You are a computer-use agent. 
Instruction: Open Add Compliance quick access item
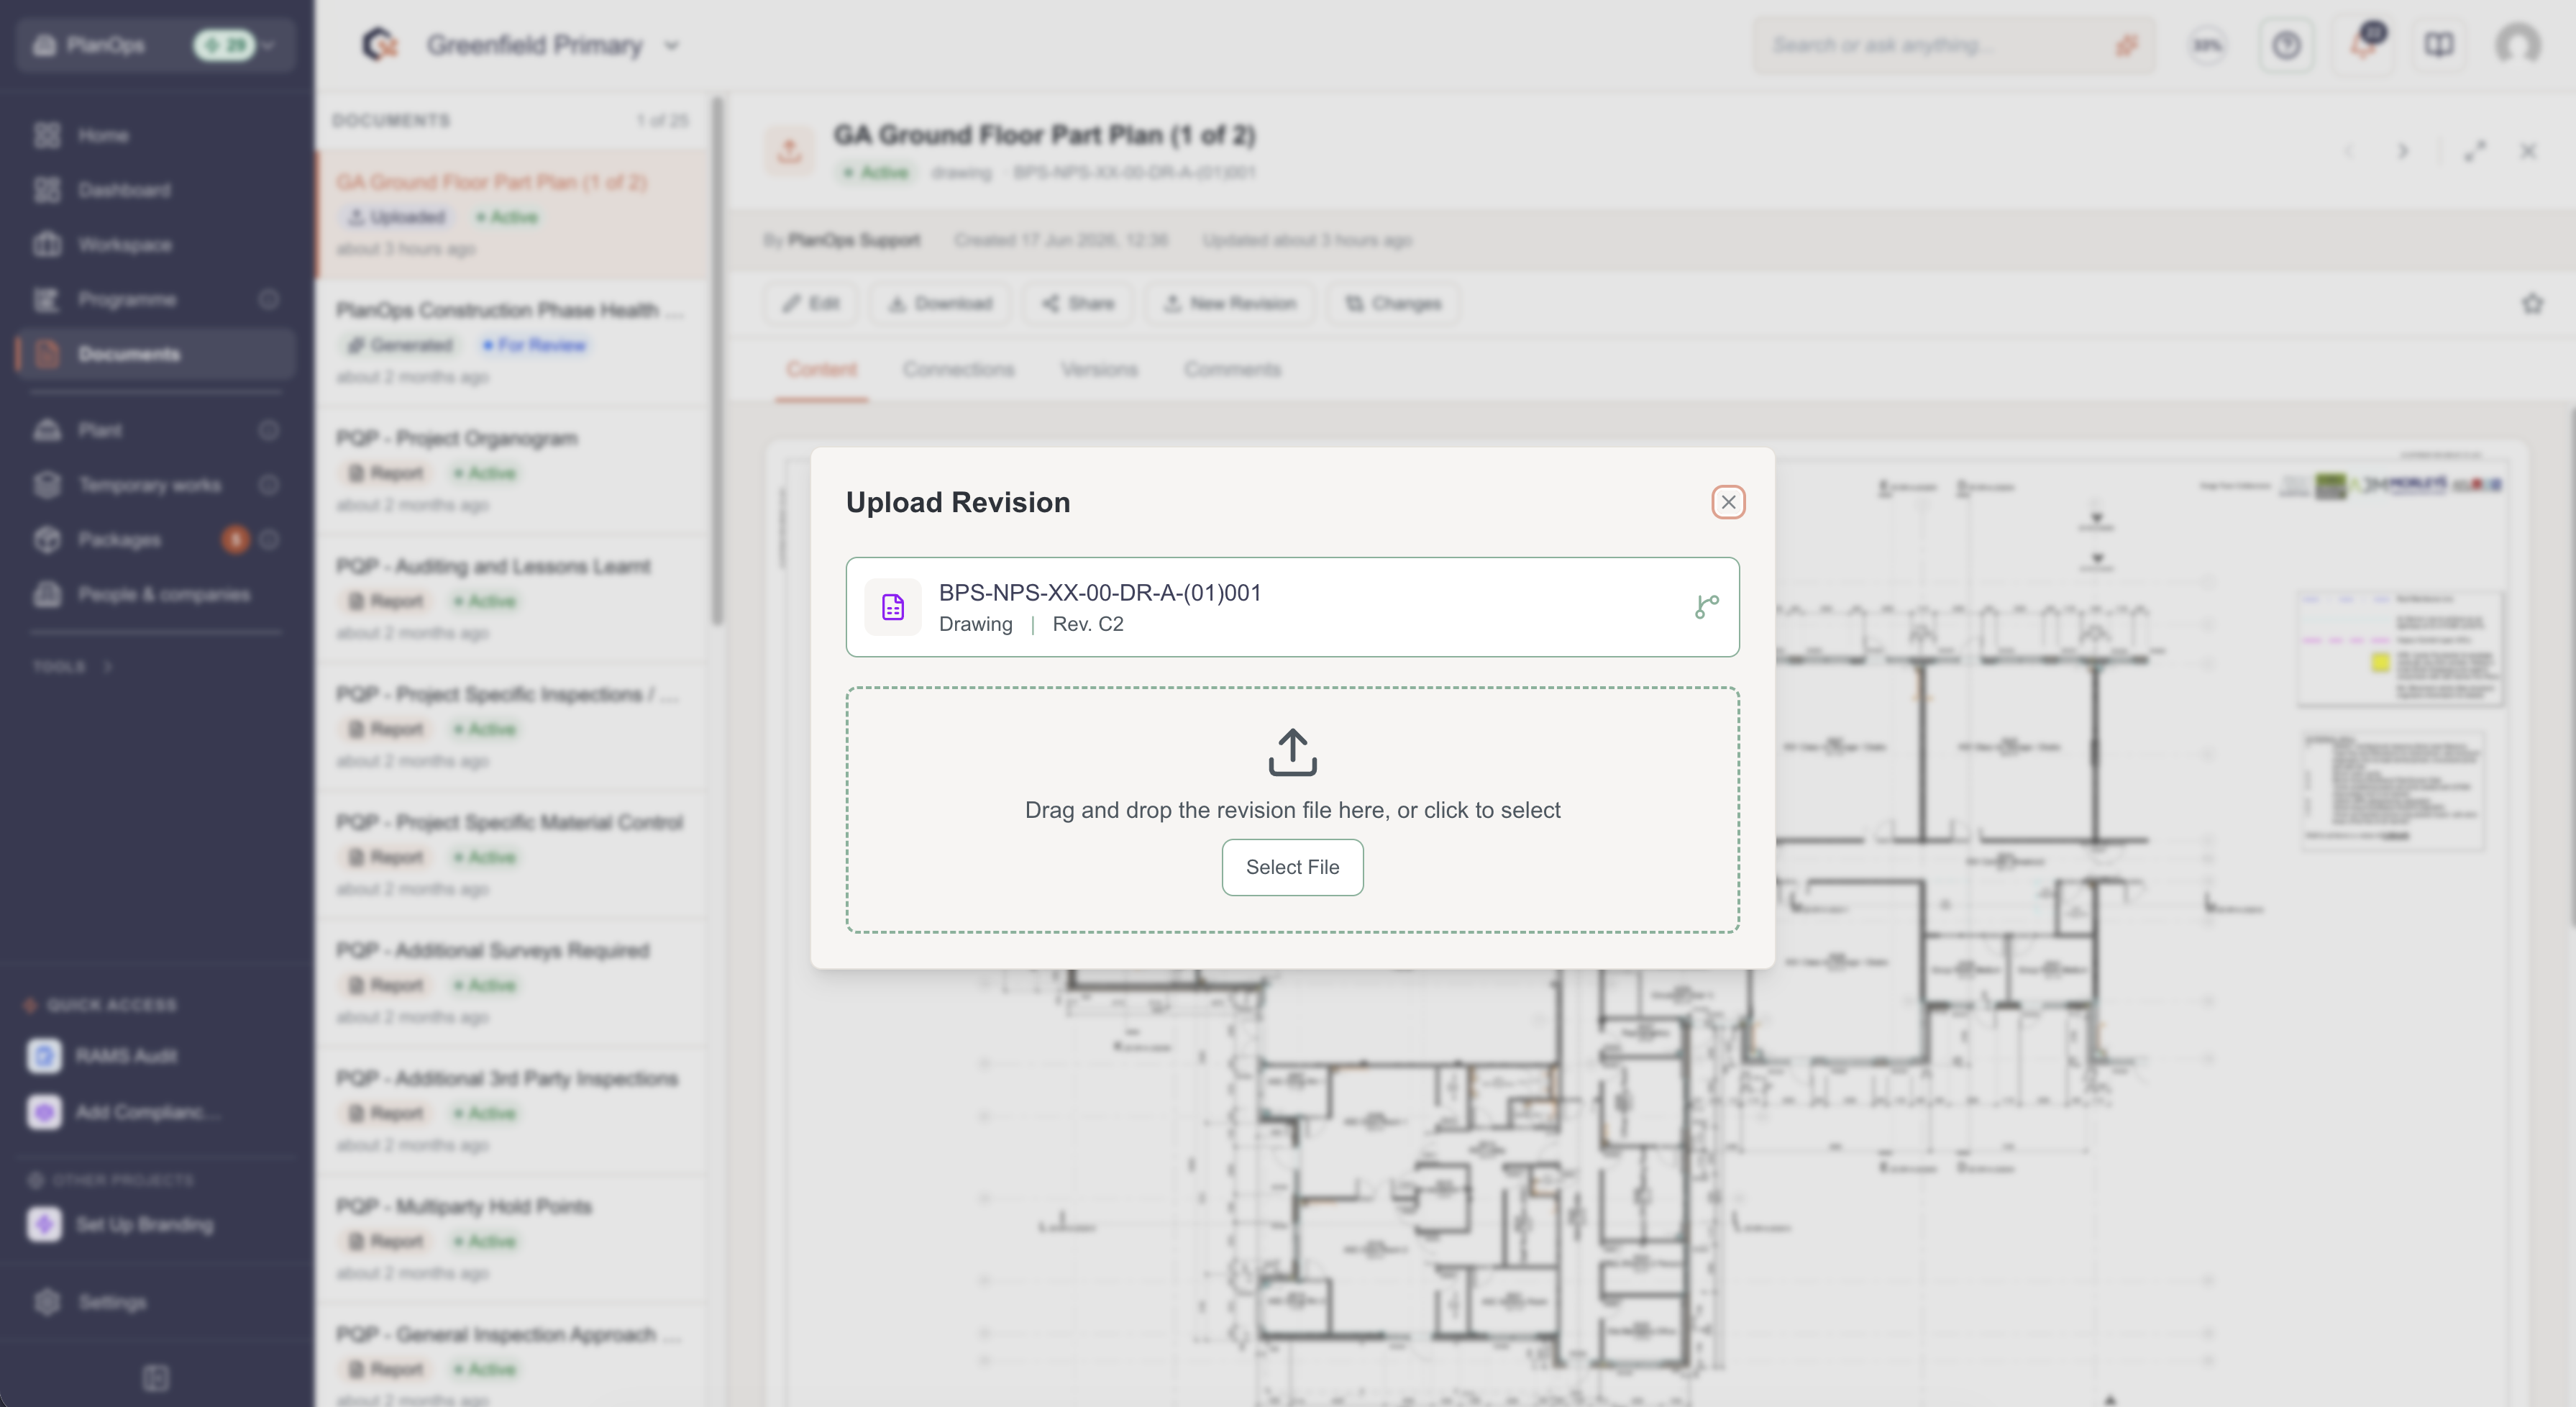tap(155, 1112)
